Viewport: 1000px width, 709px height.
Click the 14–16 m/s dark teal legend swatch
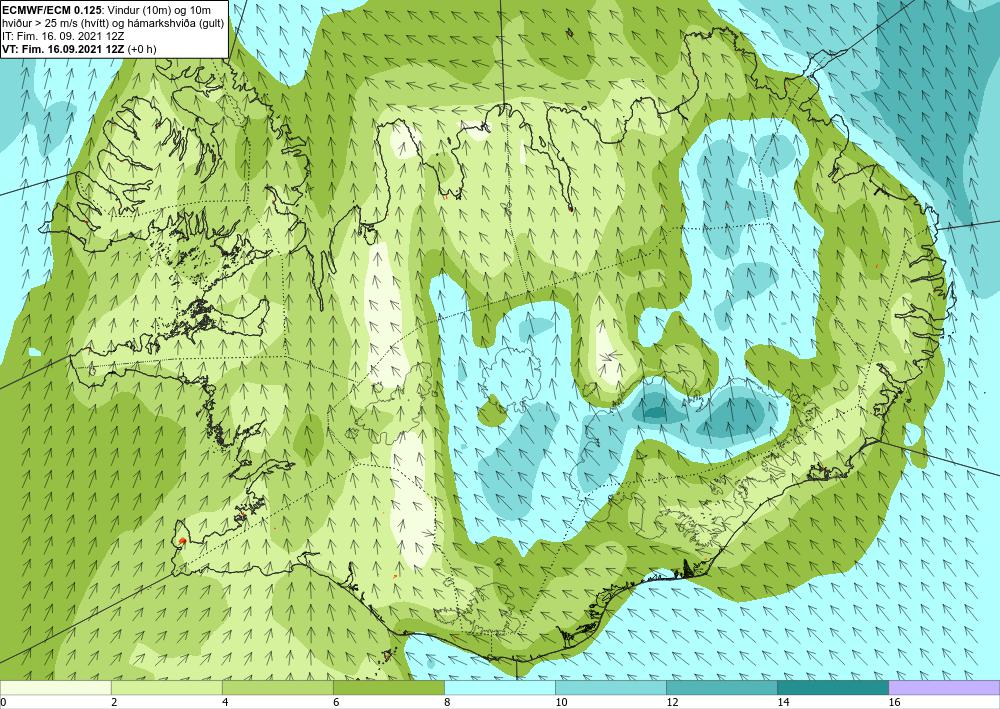833,688
